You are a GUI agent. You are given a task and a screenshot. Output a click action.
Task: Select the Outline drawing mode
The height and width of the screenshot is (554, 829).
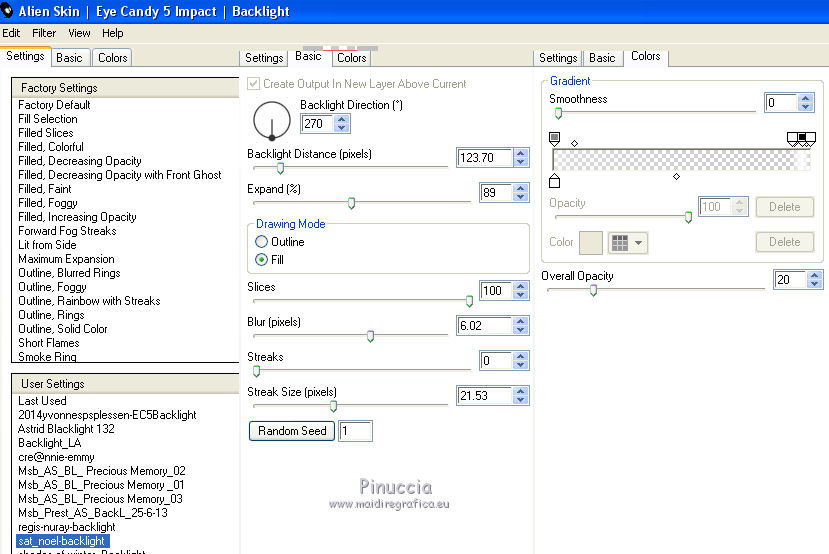[x=261, y=242]
